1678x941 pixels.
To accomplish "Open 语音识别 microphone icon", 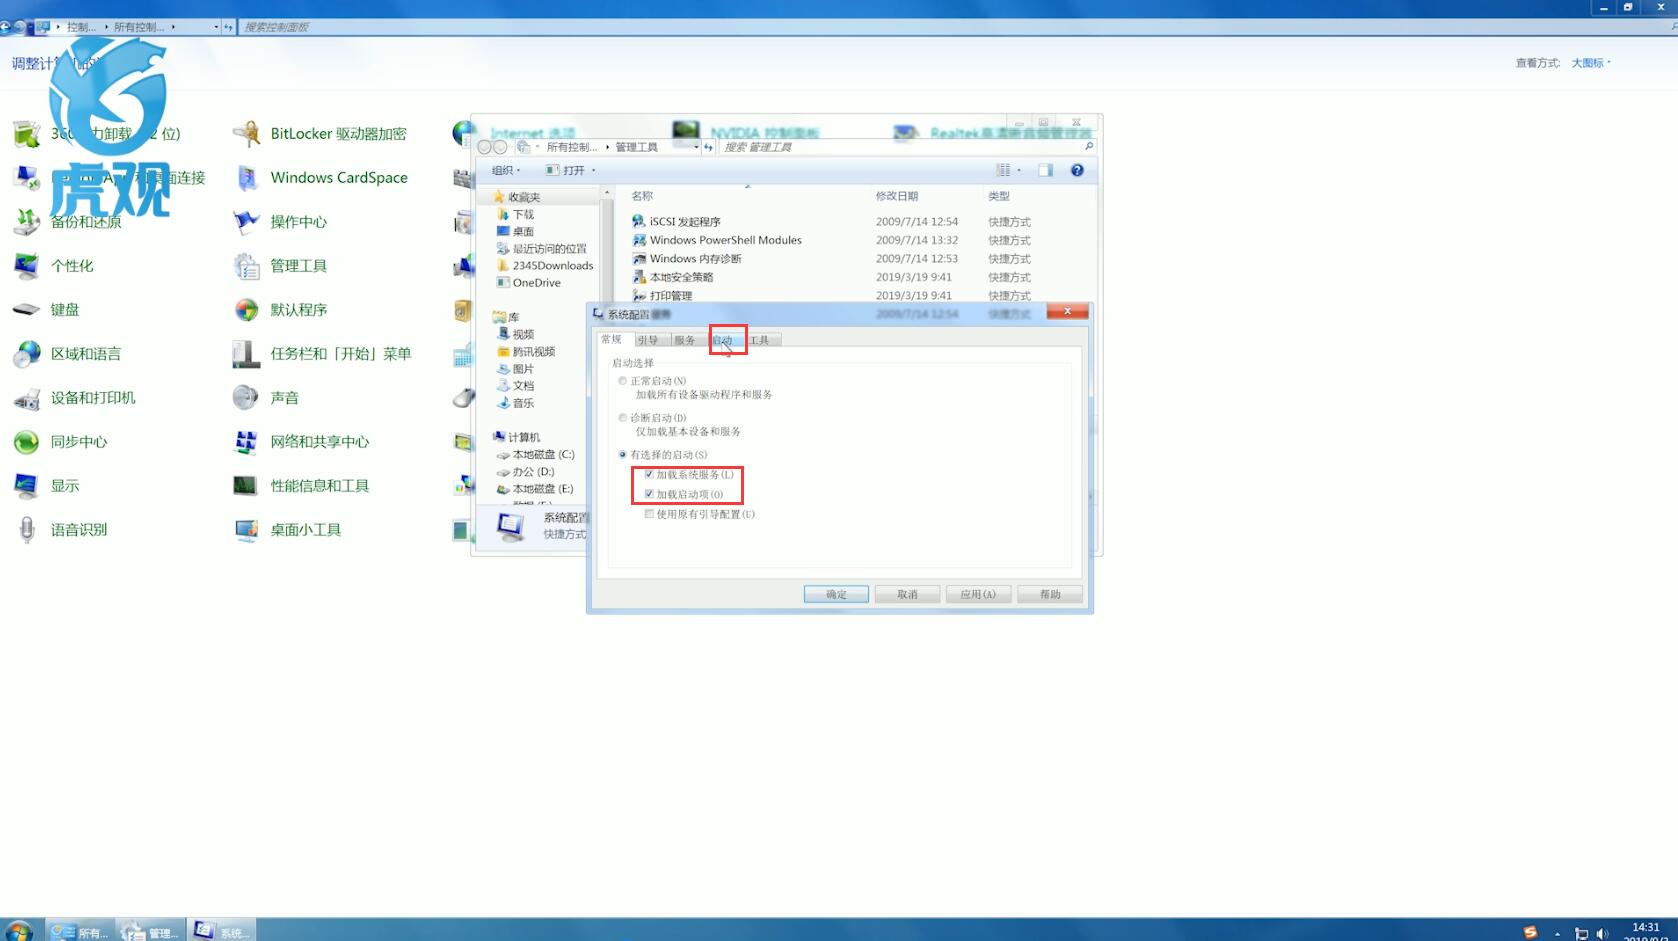I will click(x=27, y=530).
